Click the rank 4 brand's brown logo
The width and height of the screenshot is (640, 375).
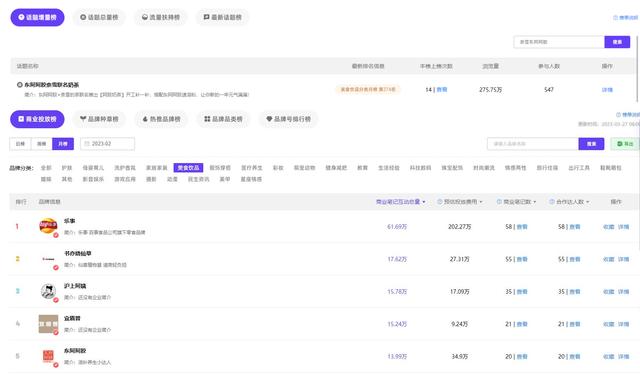tap(48, 324)
